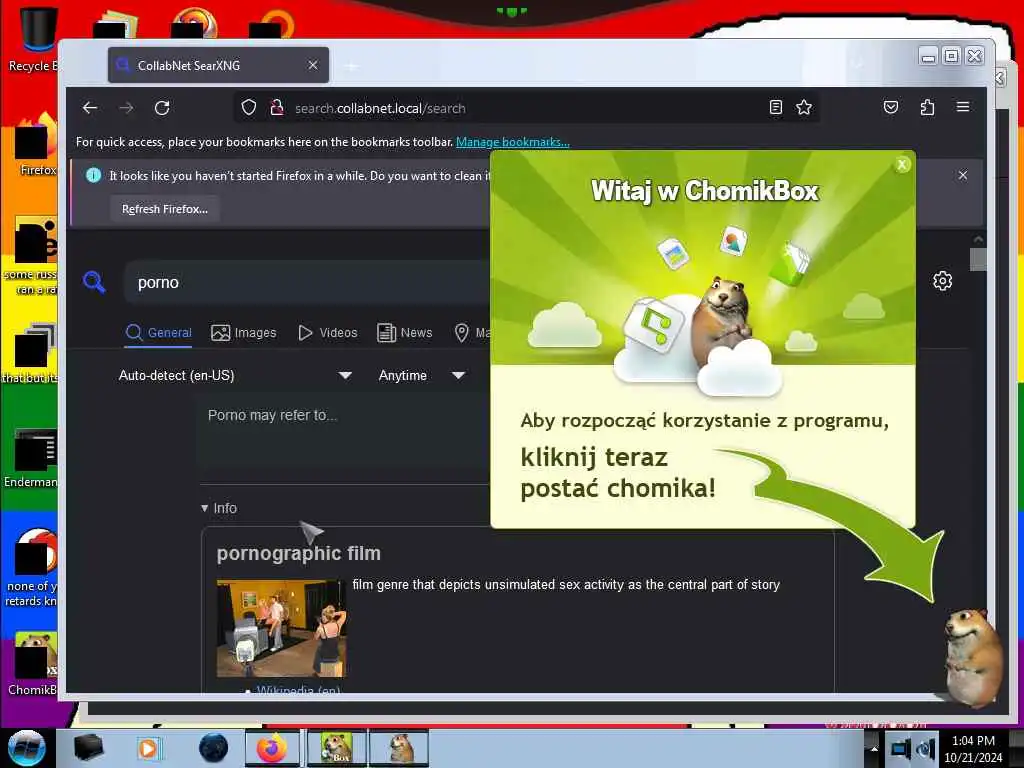Click the clock showing 1:04 PM
This screenshot has height=768, width=1024.
point(973,741)
